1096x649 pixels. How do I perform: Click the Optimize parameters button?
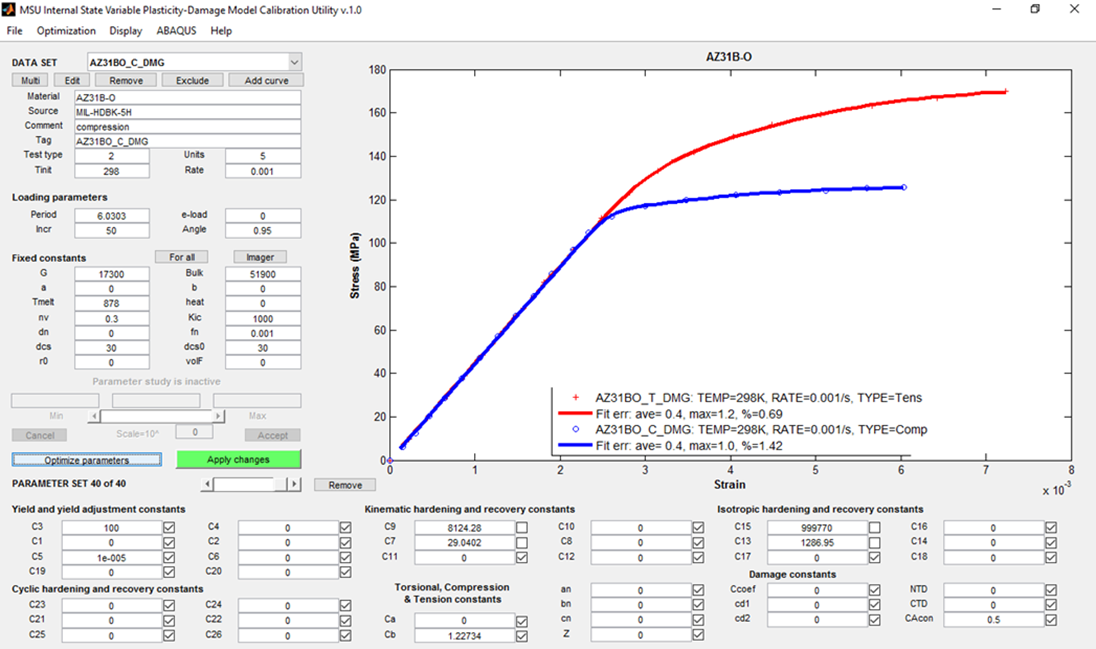[x=86, y=460]
